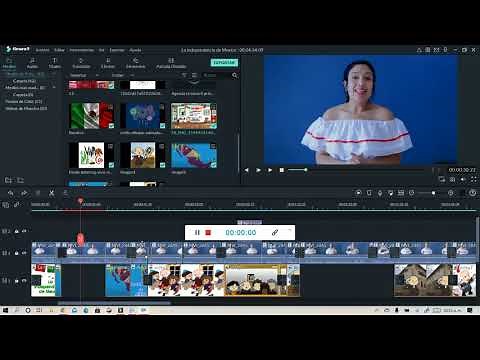This screenshot has height=360, width=480.
Task: Click the preview rewind button
Action: [x=246, y=170]
